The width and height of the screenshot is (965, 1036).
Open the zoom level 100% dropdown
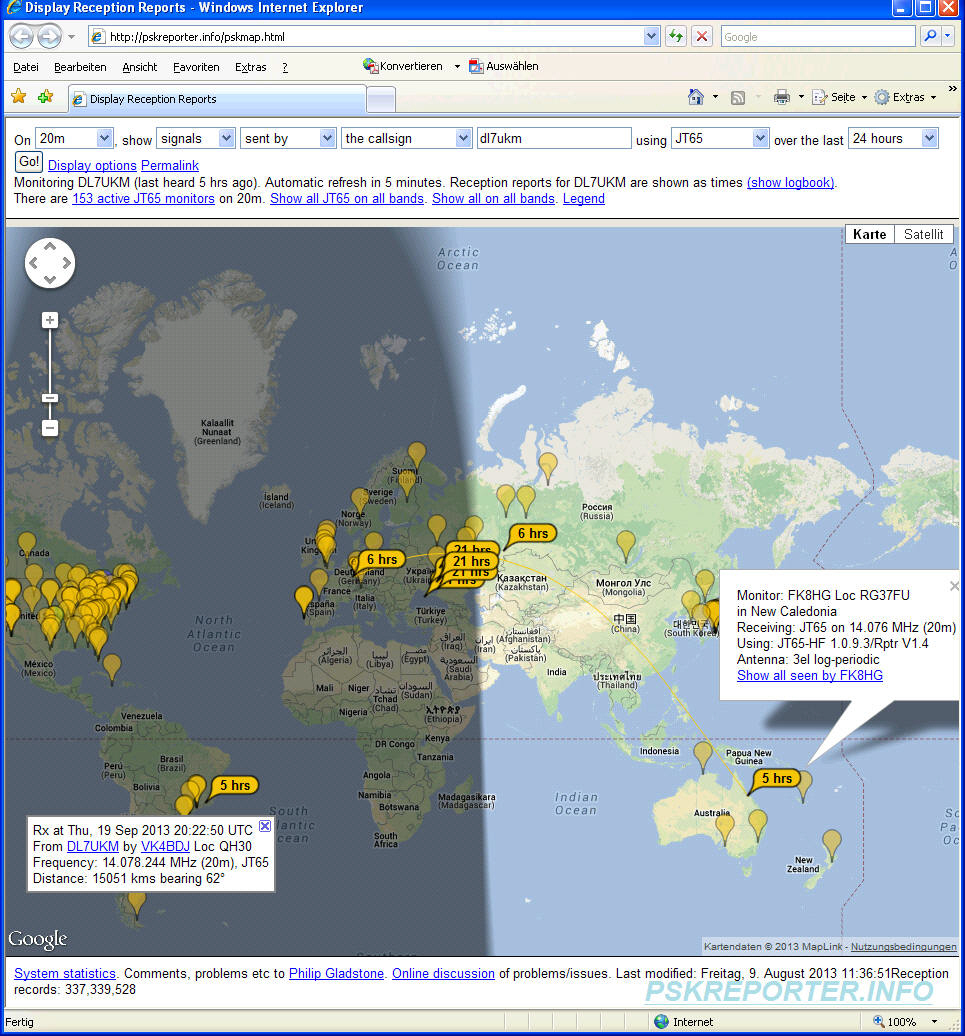coord(935,1022)
